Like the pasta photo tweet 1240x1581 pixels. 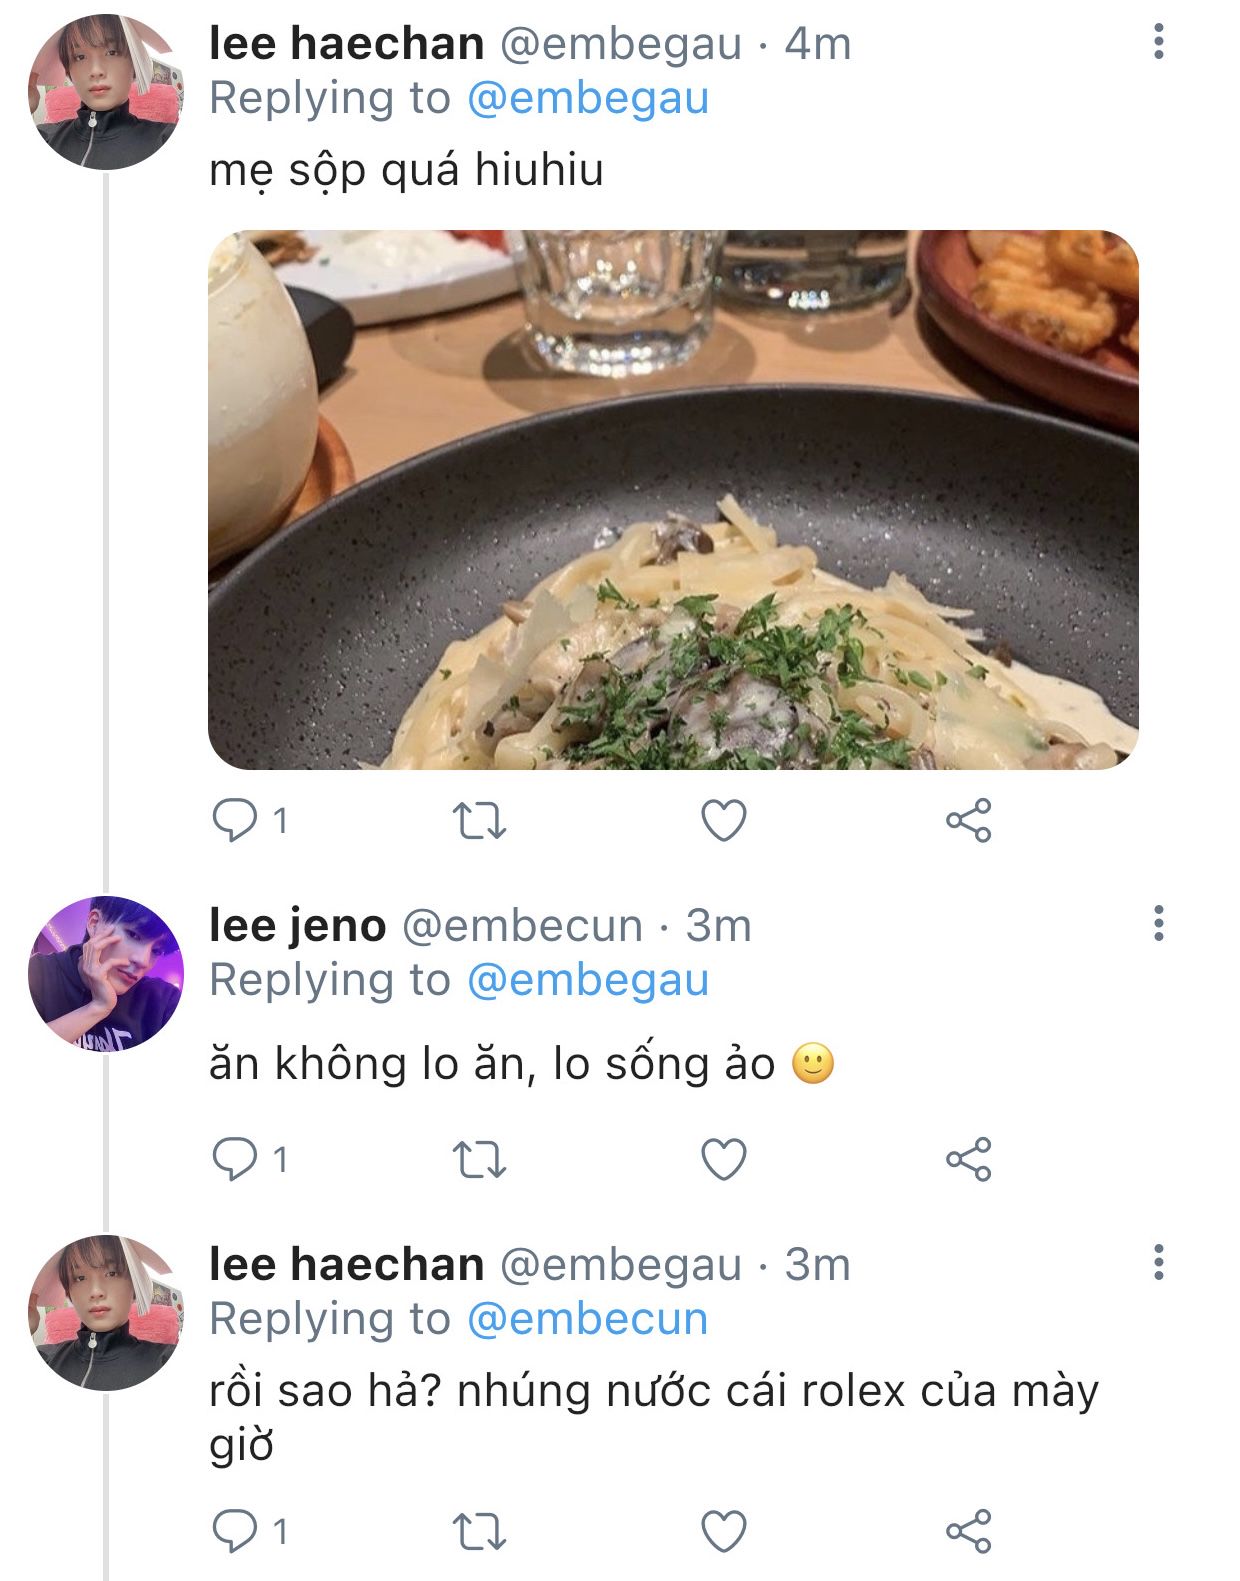tap(723, 821)
